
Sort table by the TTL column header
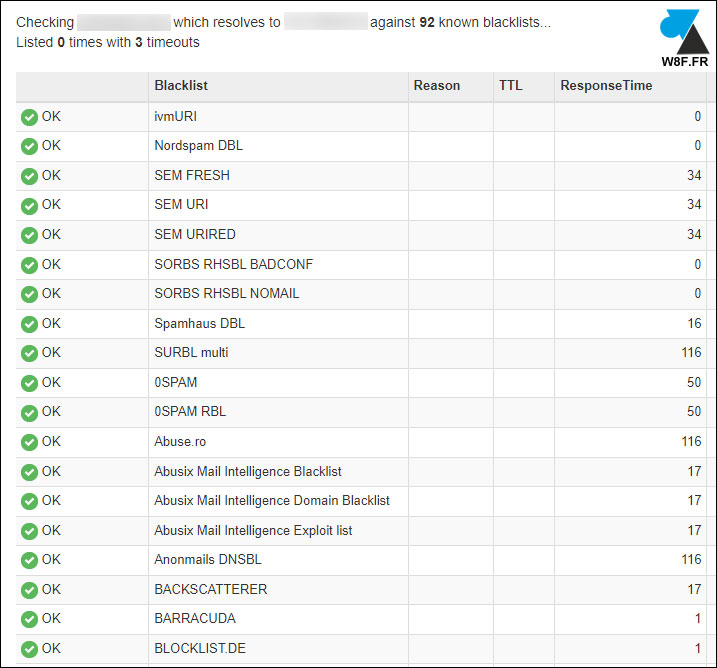510,86
